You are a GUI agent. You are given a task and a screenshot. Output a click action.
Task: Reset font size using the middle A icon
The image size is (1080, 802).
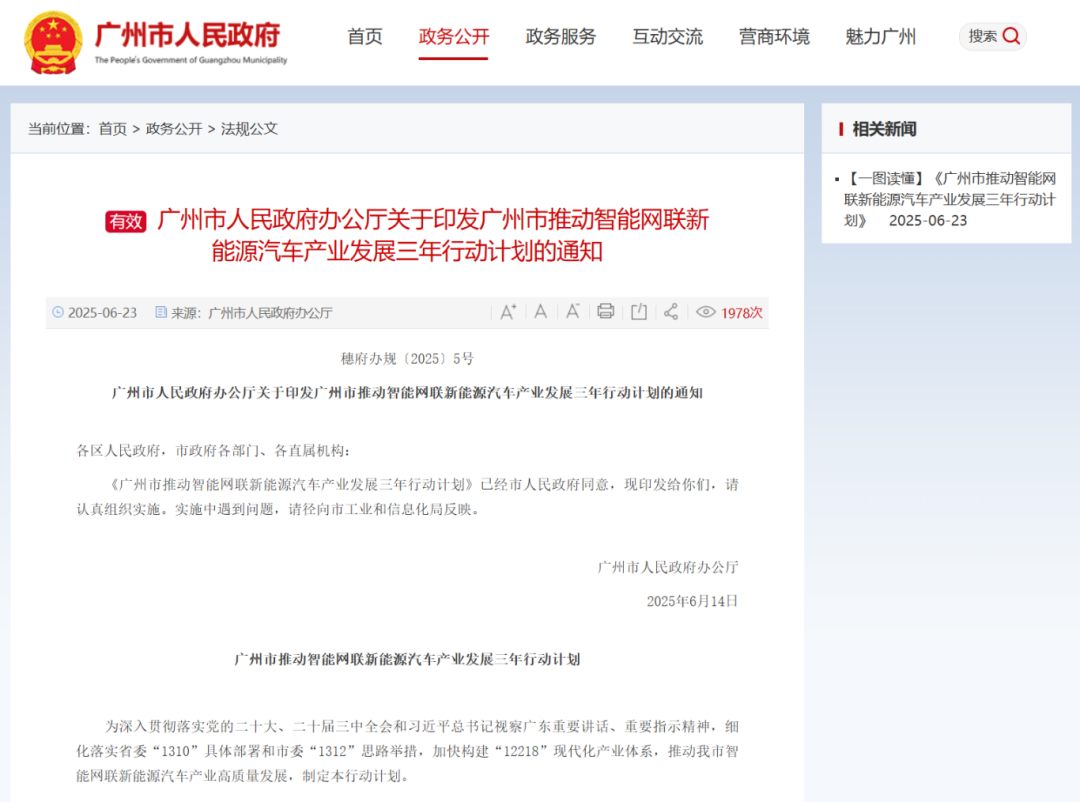540,312
